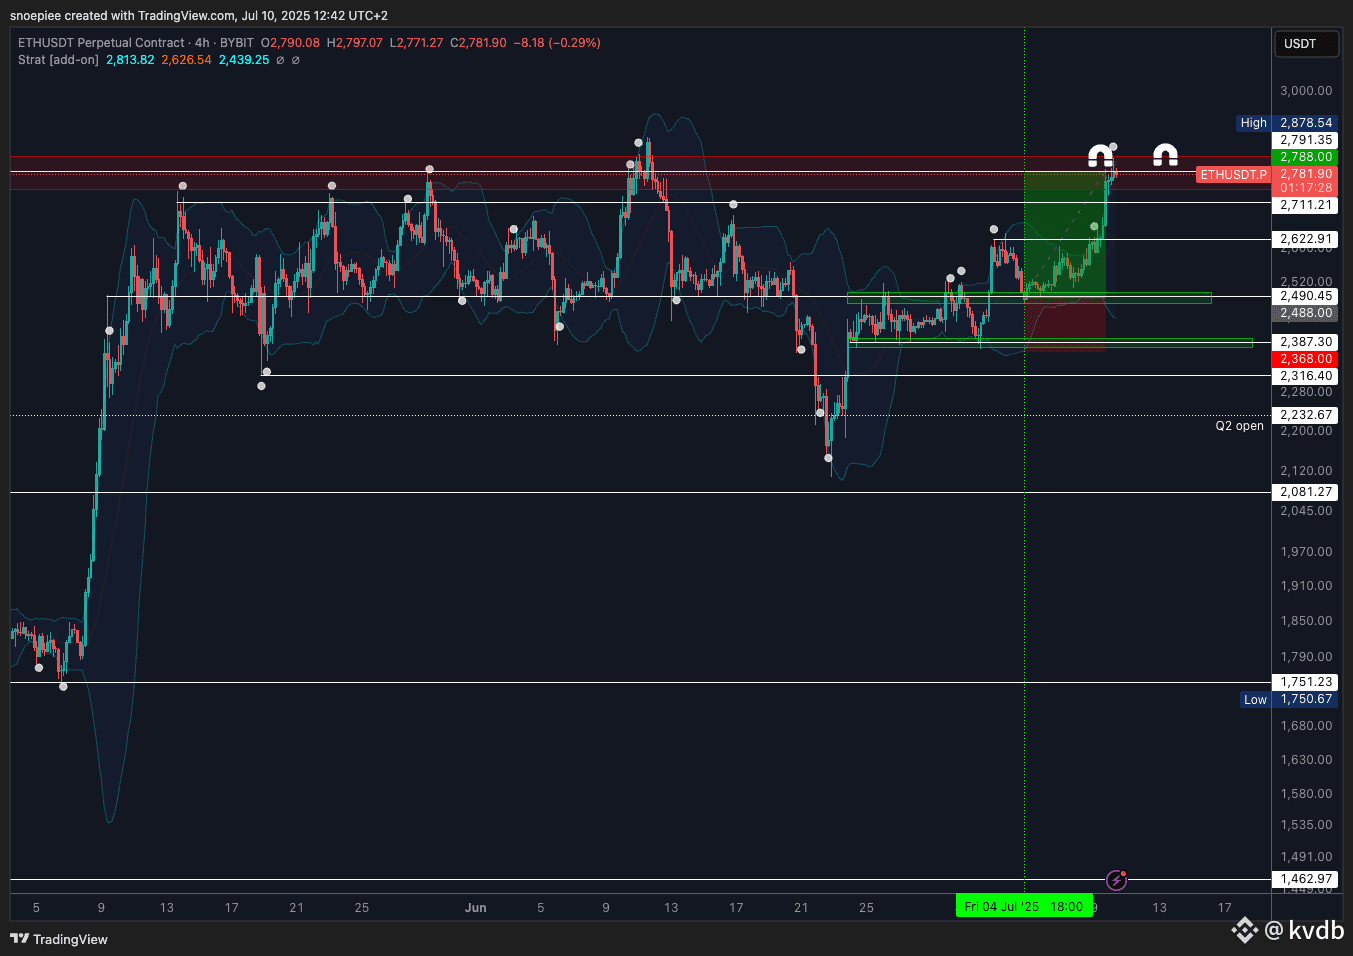1353x956 pixels.
Task: Click the gray price label 2,488.00
Action: [x=1306, y=313]
